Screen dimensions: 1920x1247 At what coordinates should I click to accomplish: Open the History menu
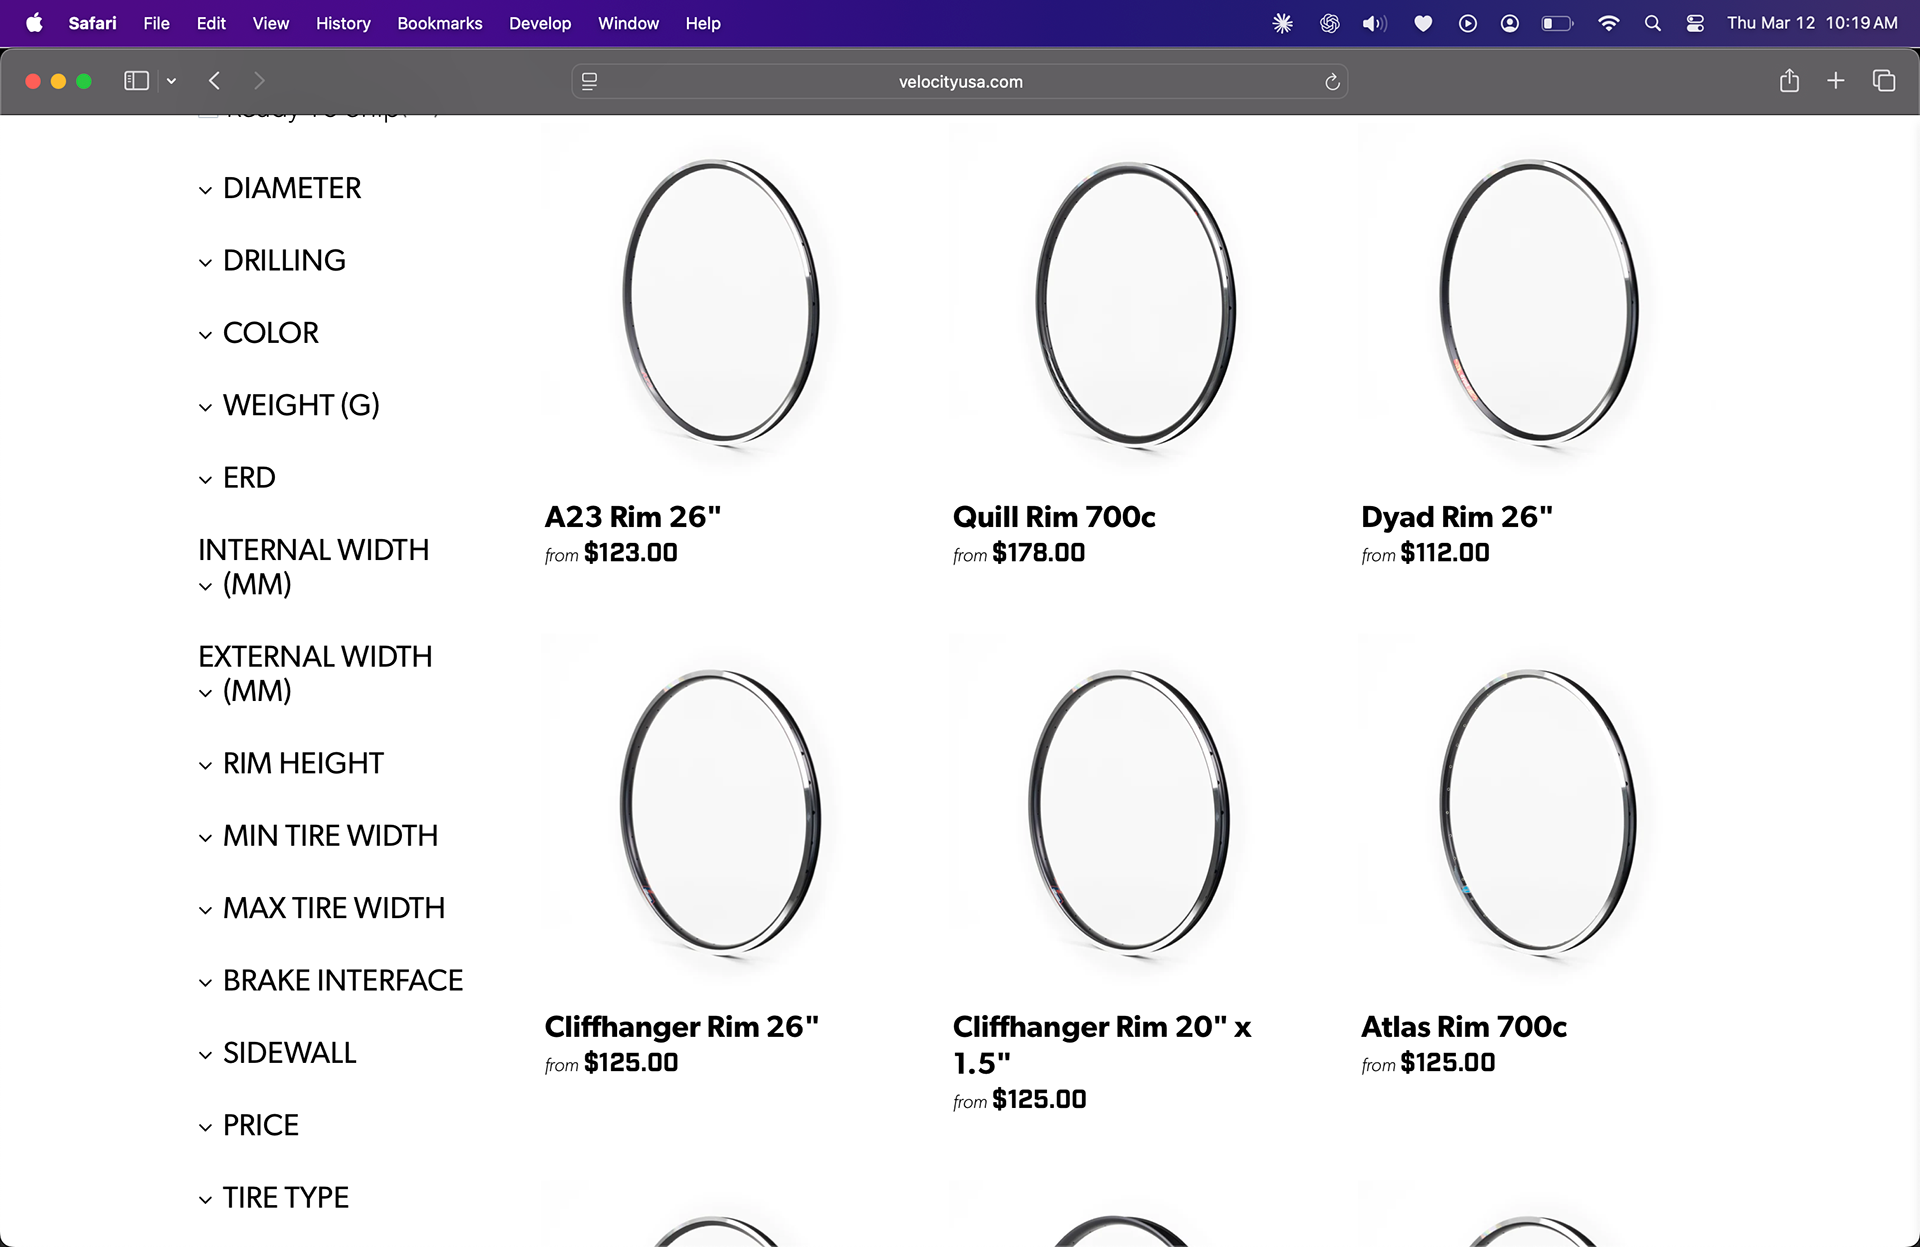click(343, 23)
